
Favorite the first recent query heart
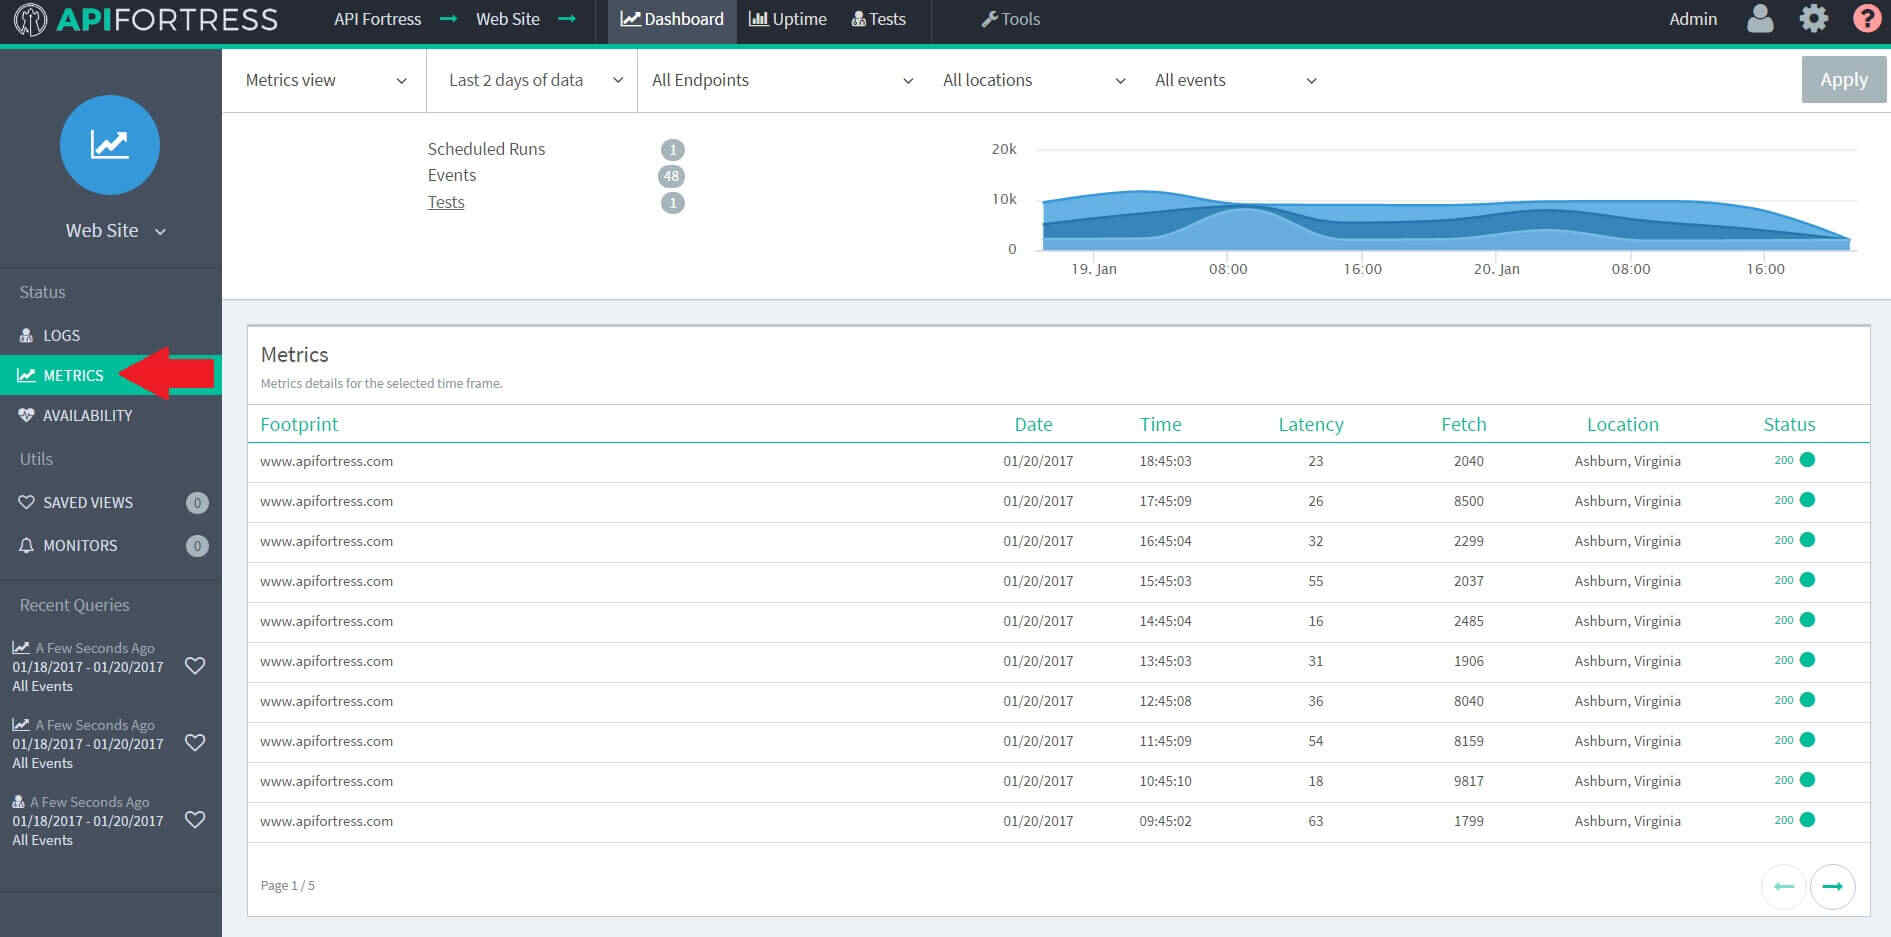click(x=195, y=666)
